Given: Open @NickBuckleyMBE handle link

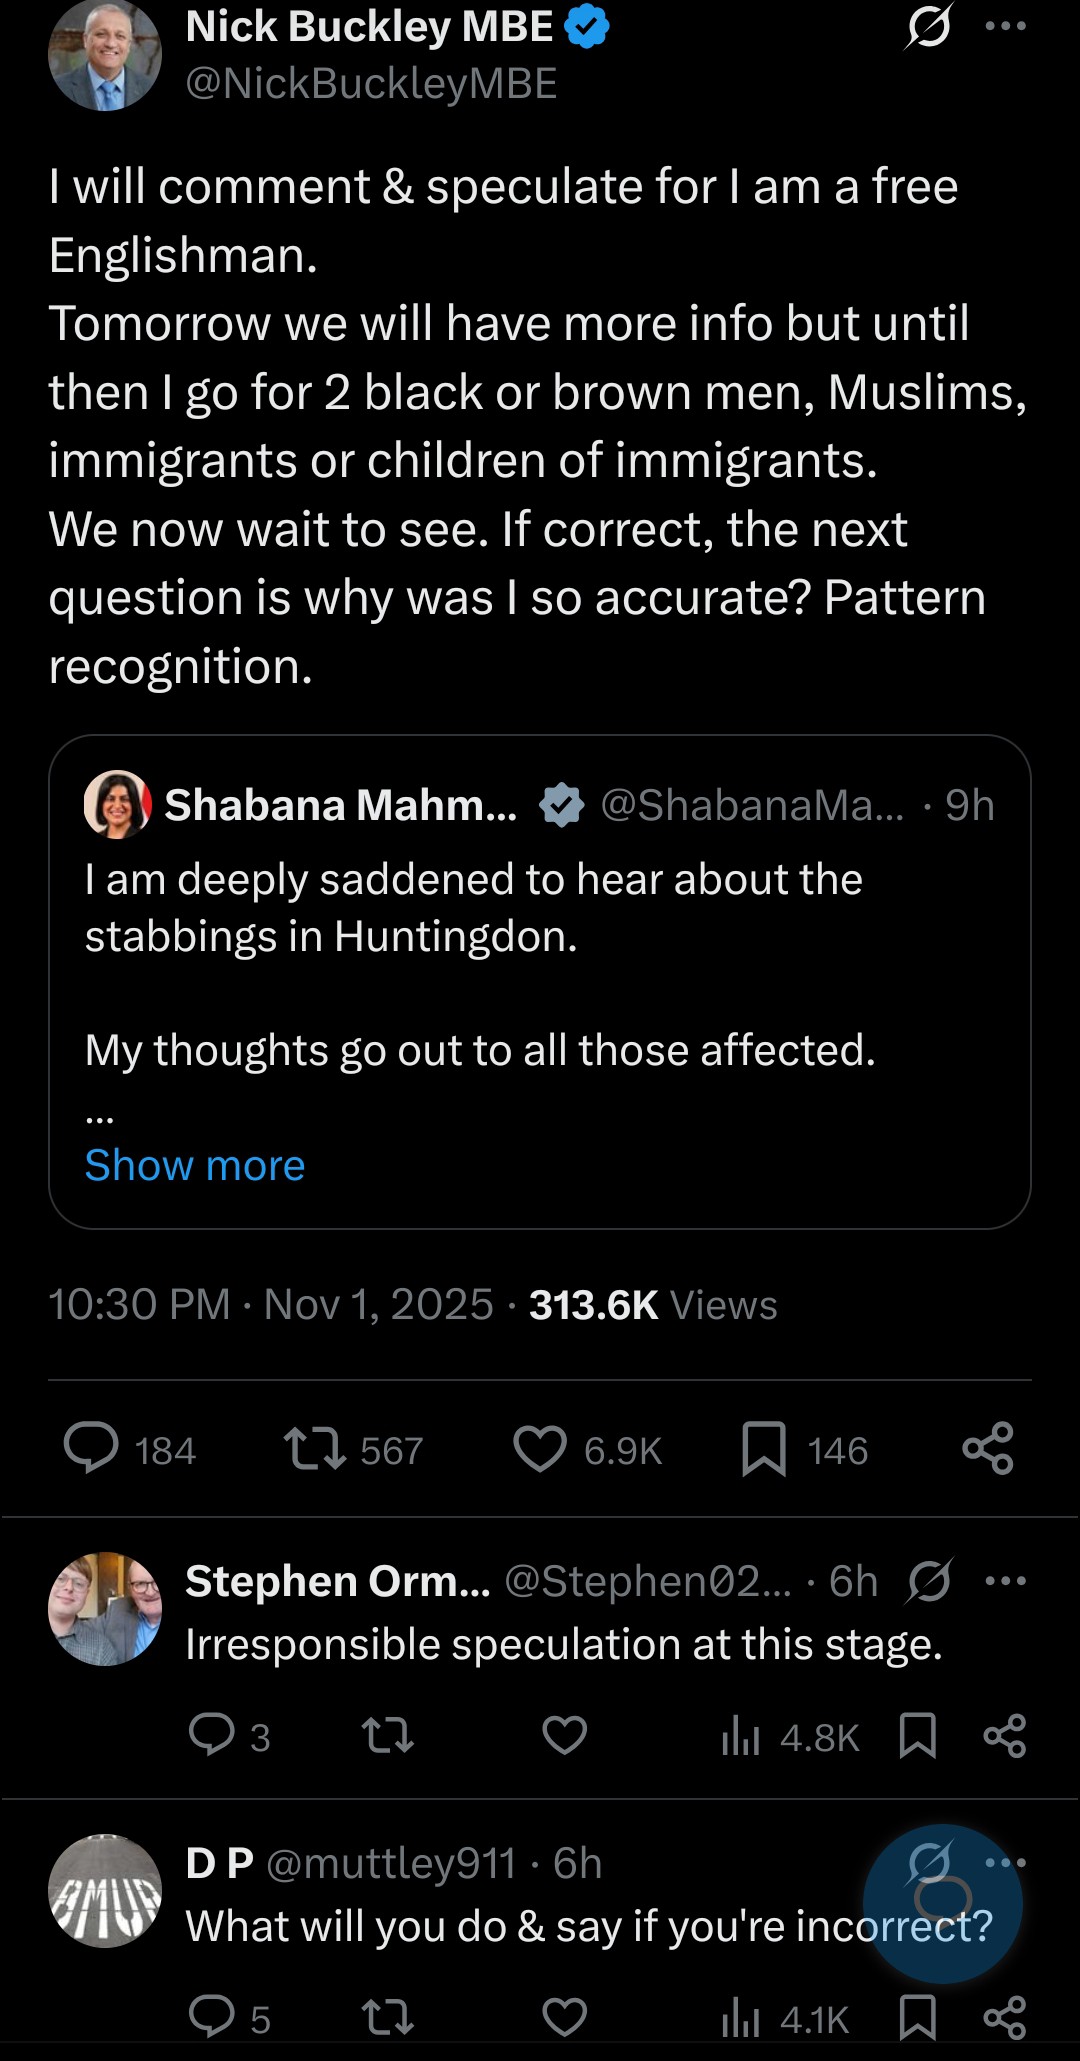Looking at the screenshot, I should tap(371, 84).
